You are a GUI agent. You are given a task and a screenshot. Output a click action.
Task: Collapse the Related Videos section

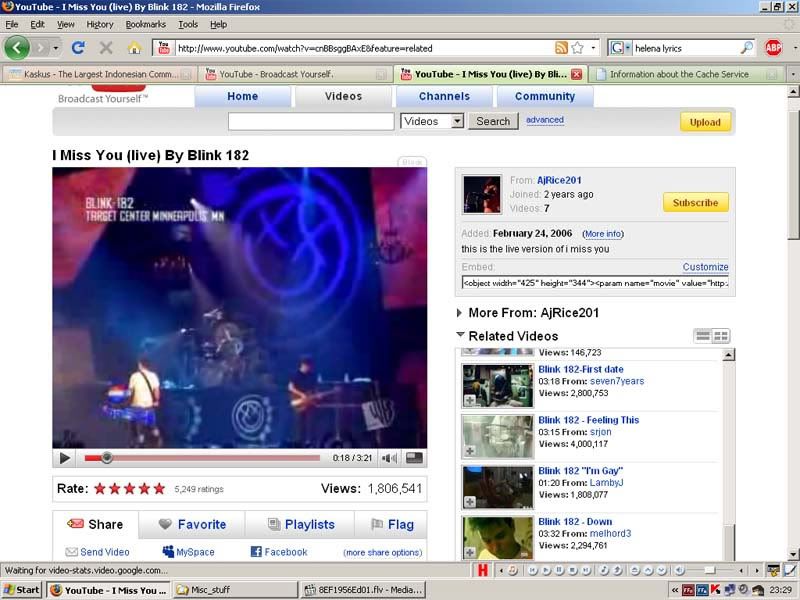[x=460, y=335]
